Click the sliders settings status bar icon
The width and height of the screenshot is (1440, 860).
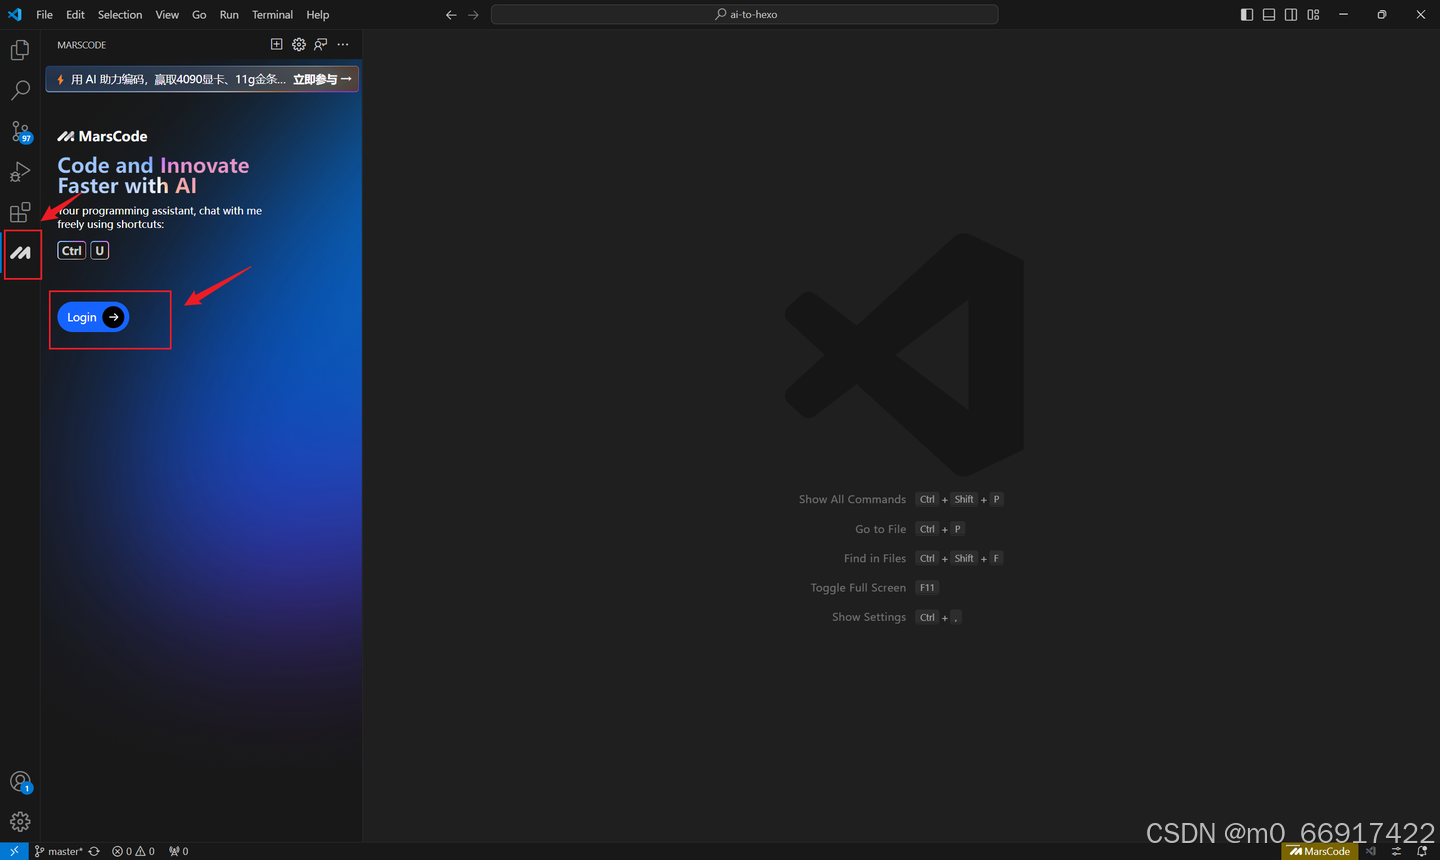click(1397, 851)
